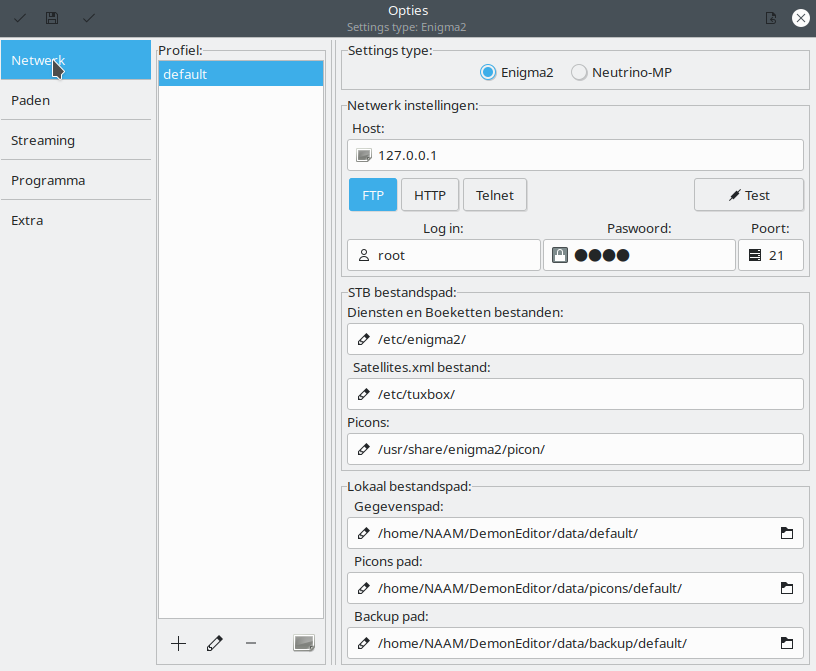The image size is (816, 671).
Task: Click the save floppy disk icon in header
Action: 52,18
